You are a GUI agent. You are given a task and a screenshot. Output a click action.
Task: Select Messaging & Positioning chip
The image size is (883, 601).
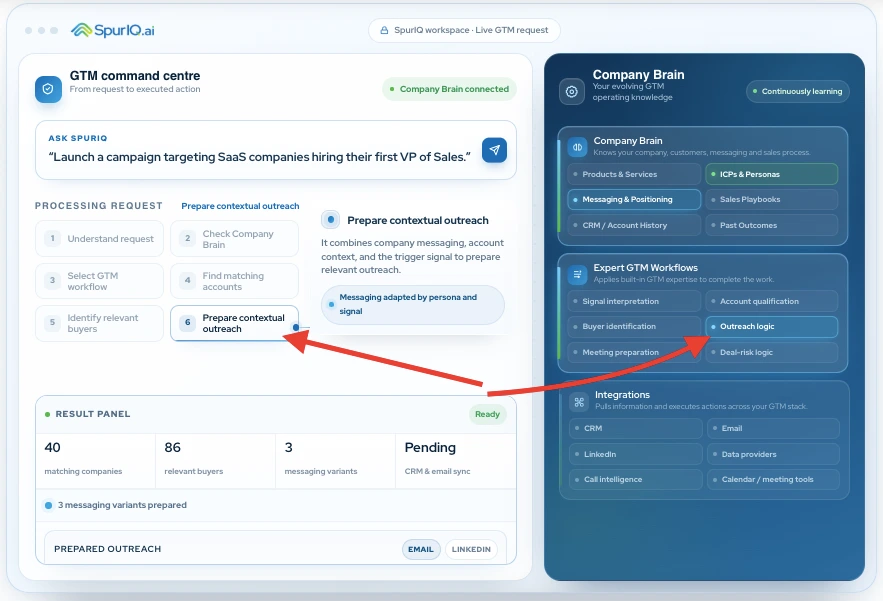[x=634, y=199]
